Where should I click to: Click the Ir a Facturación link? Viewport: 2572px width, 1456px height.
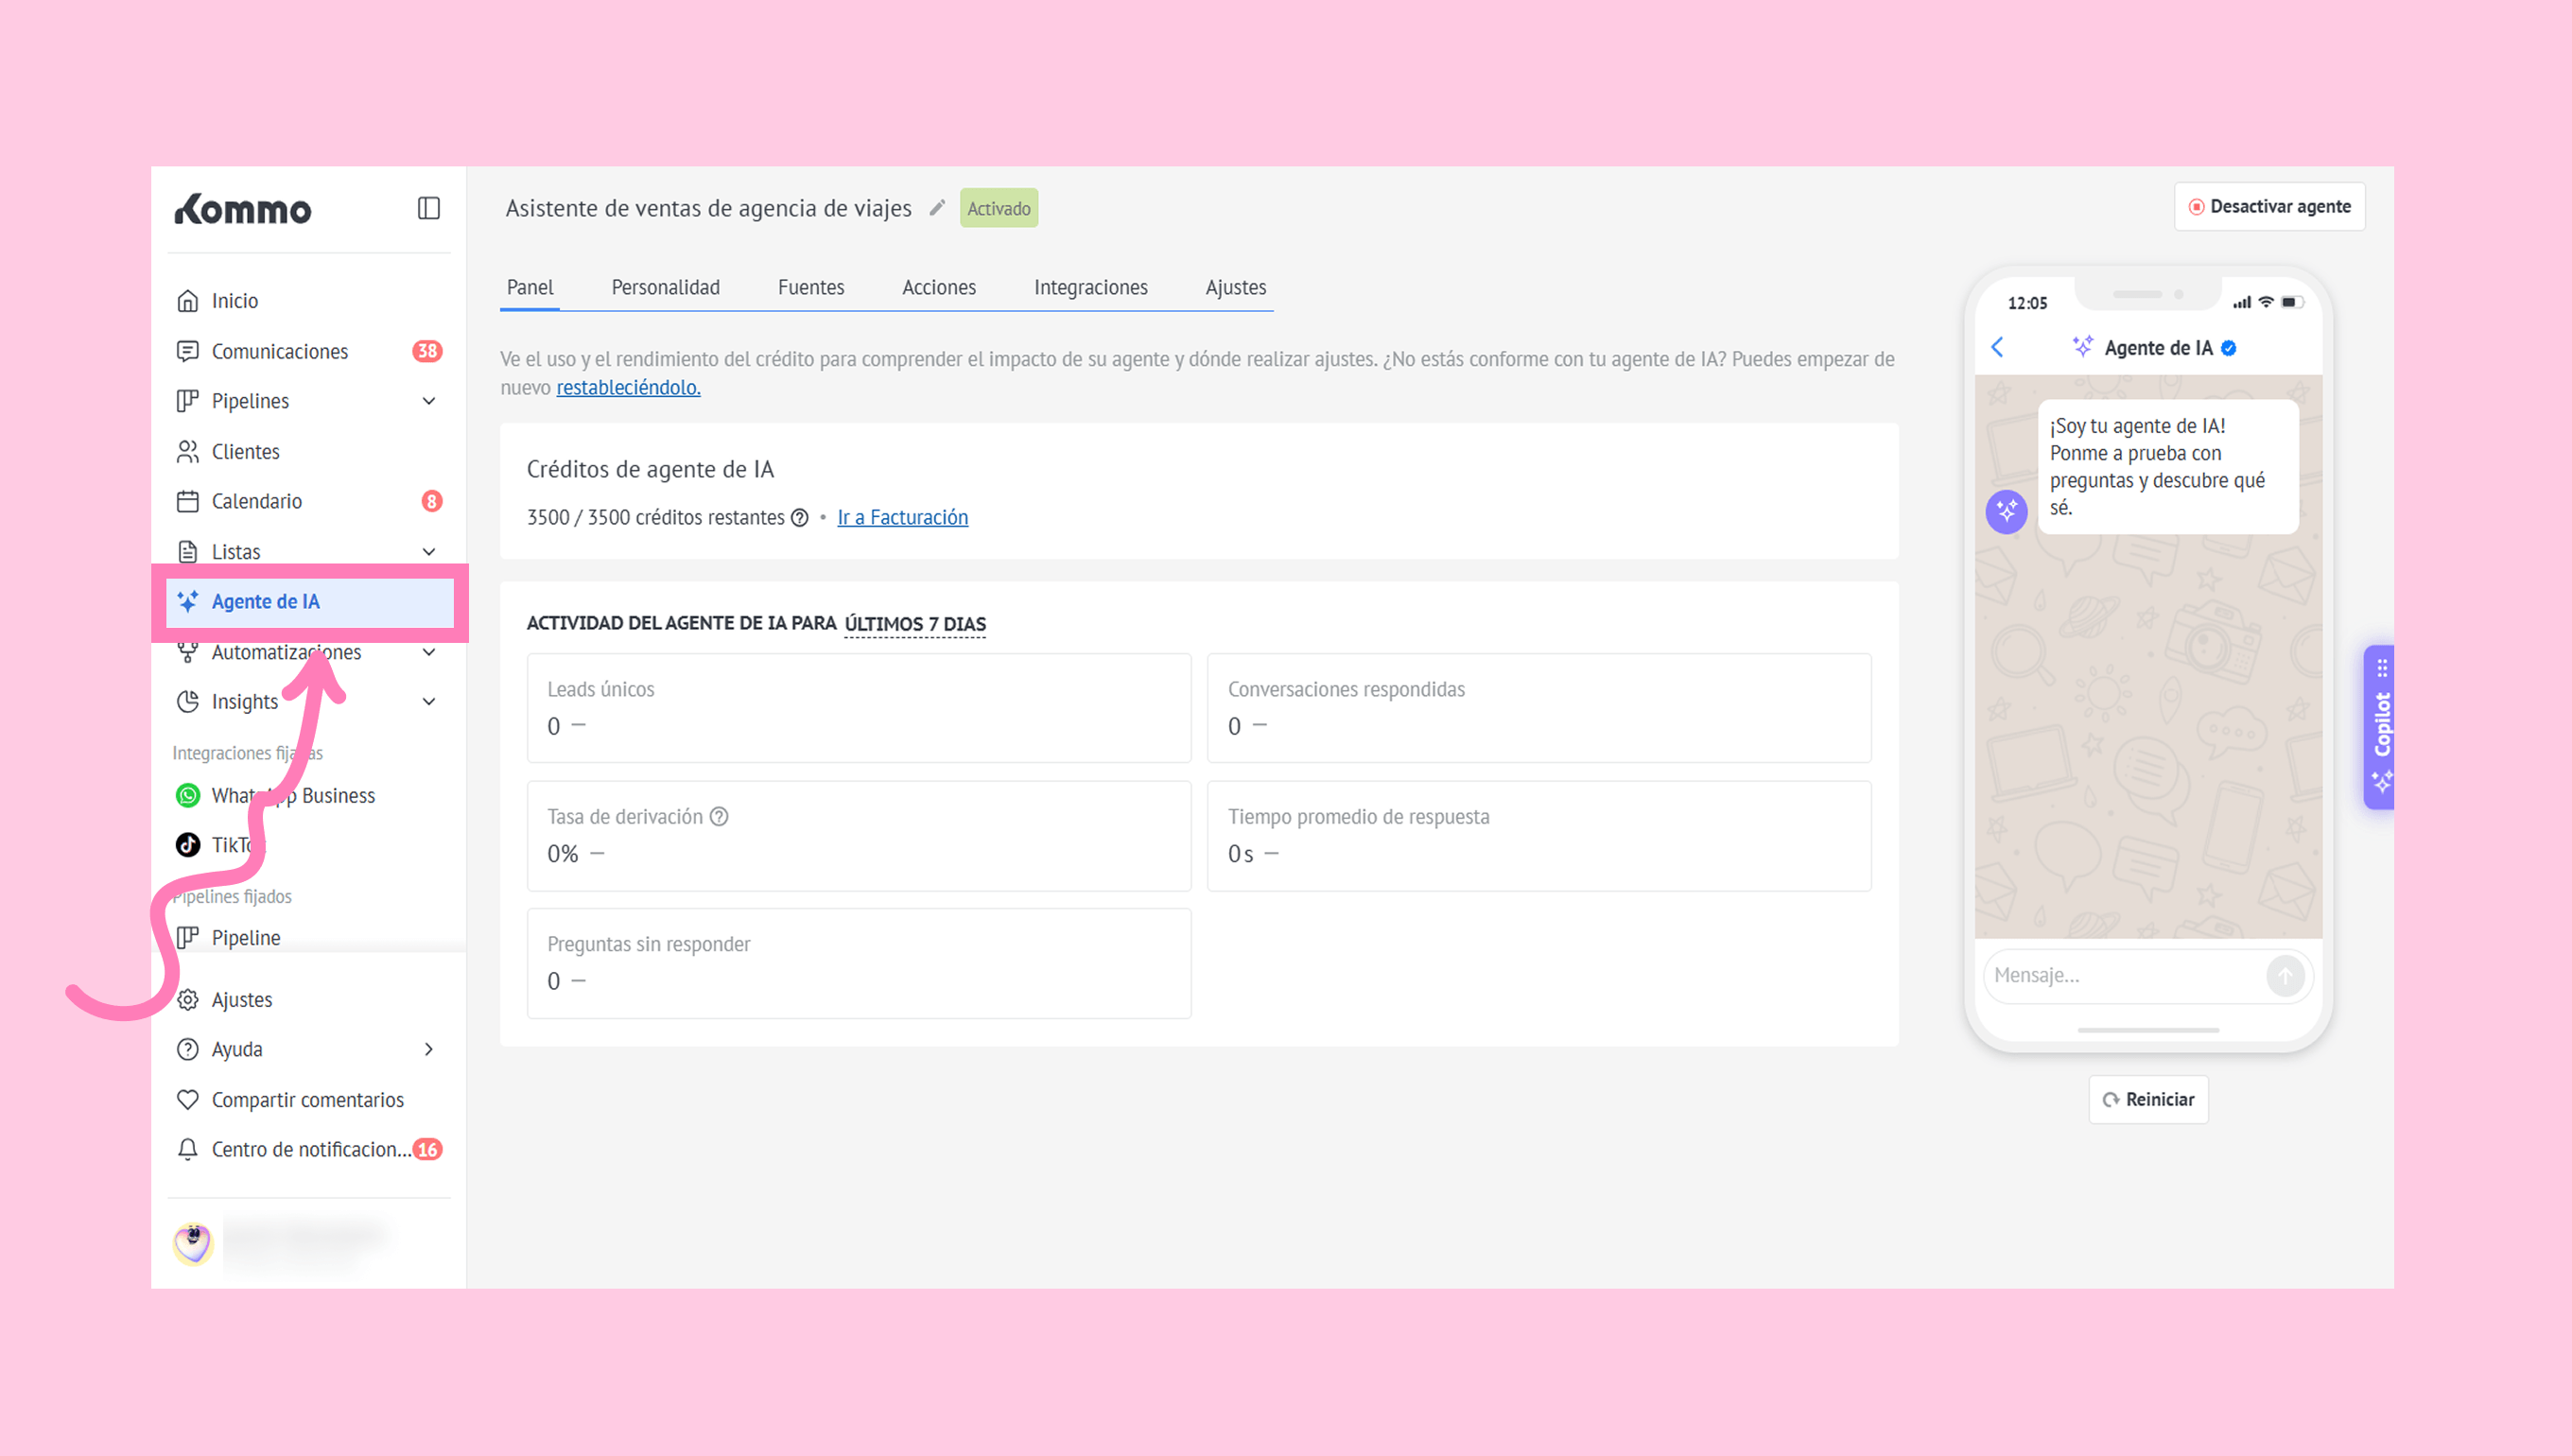pos(902,517)
